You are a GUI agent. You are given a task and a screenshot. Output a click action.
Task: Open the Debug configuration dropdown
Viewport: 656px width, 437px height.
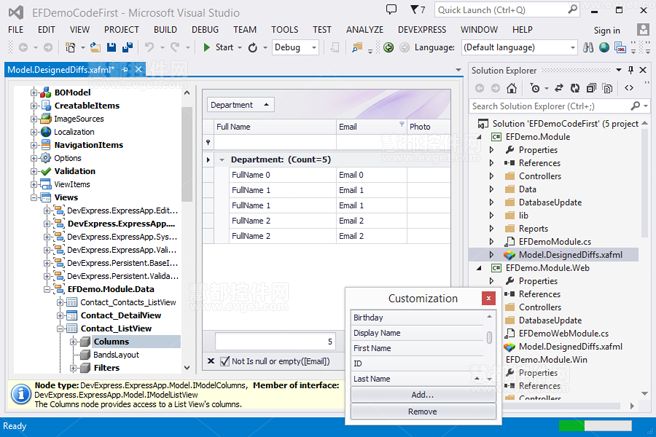click(314, 48)
